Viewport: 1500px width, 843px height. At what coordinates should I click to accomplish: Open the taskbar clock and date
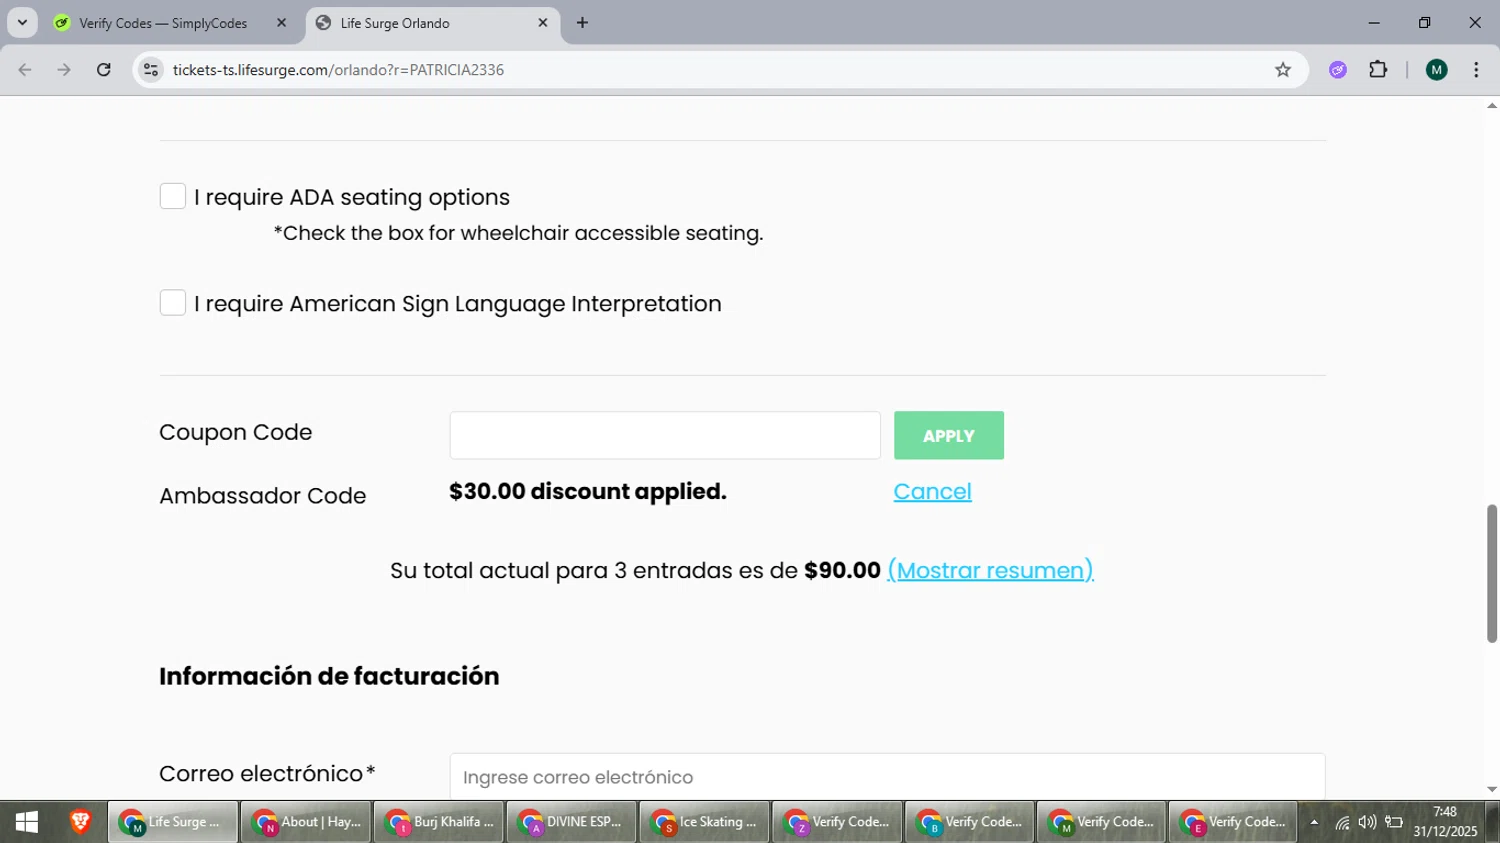[x=1445, y=822]
